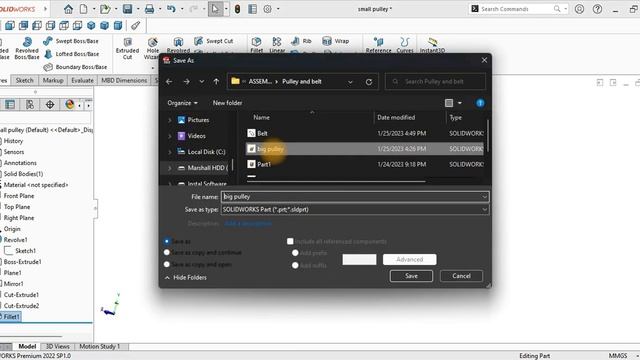Click the Add a description link
This screenshot has height=360, width=640.
(x=248, y=224)
